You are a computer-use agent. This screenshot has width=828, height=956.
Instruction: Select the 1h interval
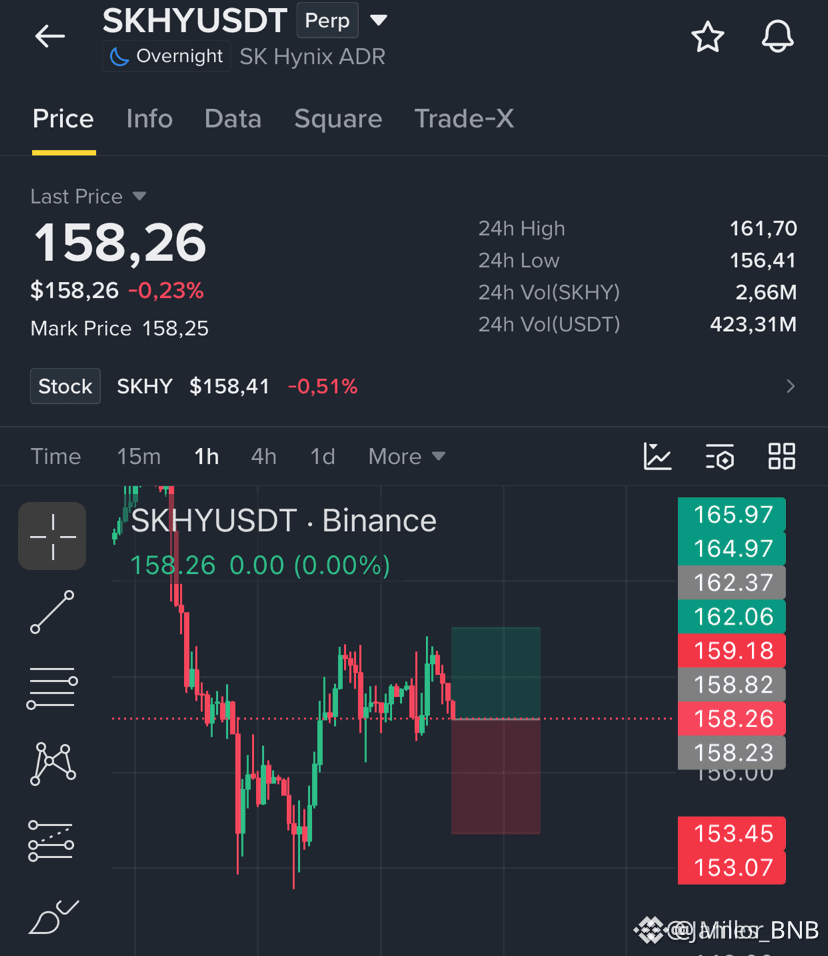[207, 457]
